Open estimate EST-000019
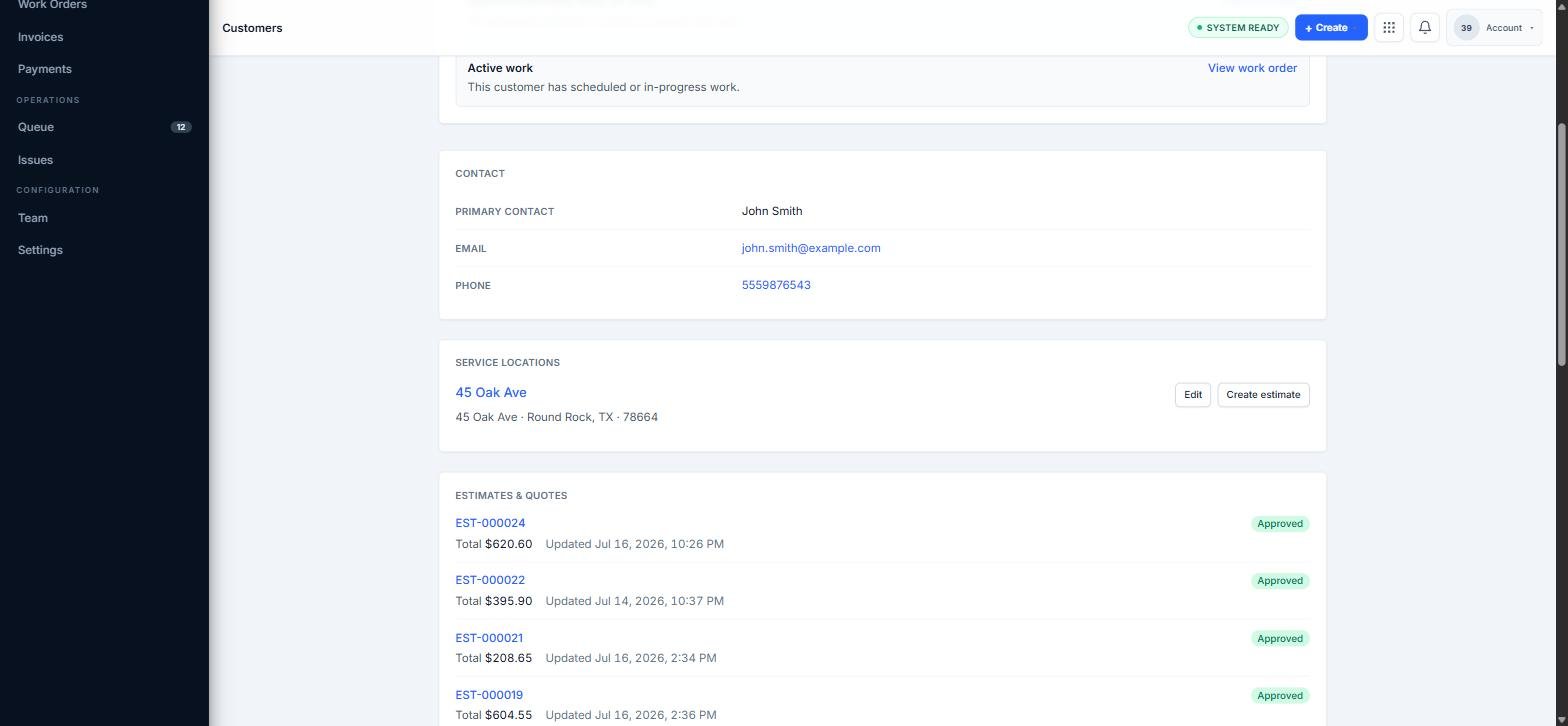Image resolution: width=1568 pixels, height=726 pixels. [x=489, y=695]
